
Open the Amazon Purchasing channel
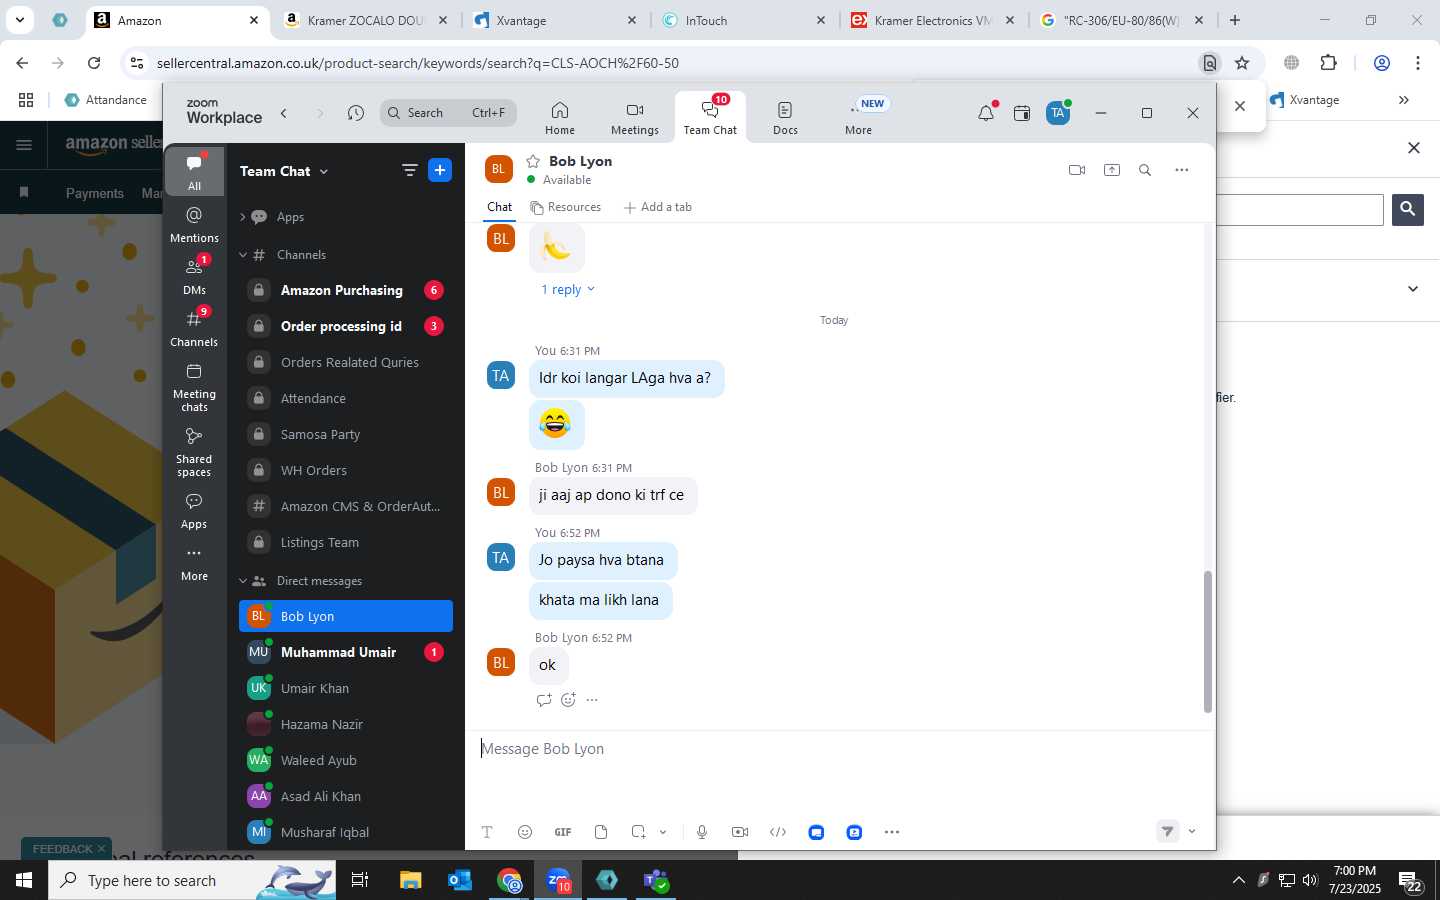point(346,290)
